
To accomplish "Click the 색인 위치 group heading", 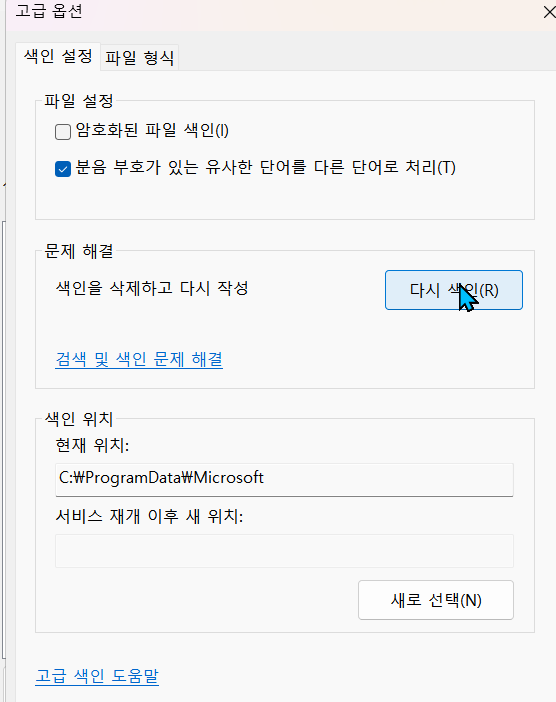I will click(x=79, y=419).
